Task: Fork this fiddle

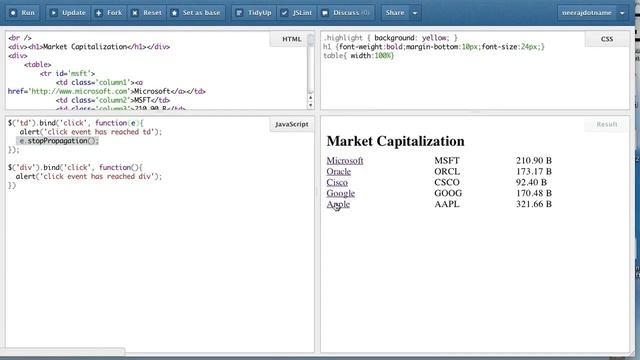Action: point(109,13)
